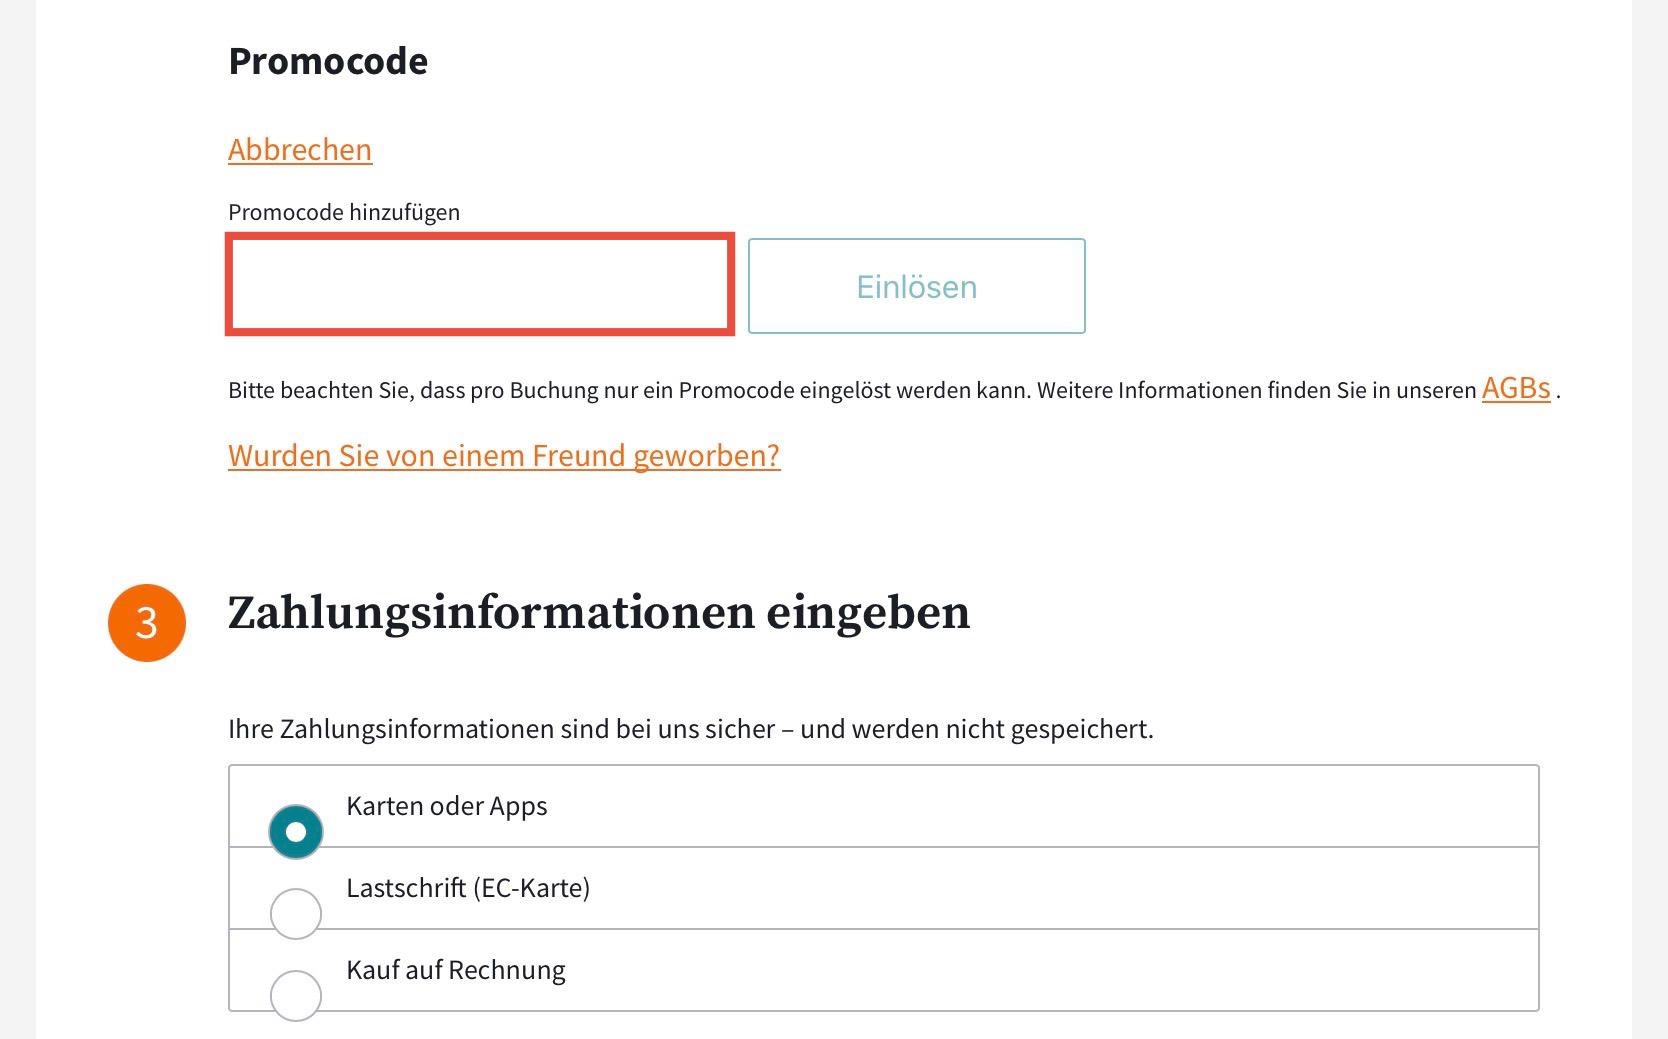Open Wurden Sie von einem Freund geworben link
The image size is (1668, 1039).
504,456
